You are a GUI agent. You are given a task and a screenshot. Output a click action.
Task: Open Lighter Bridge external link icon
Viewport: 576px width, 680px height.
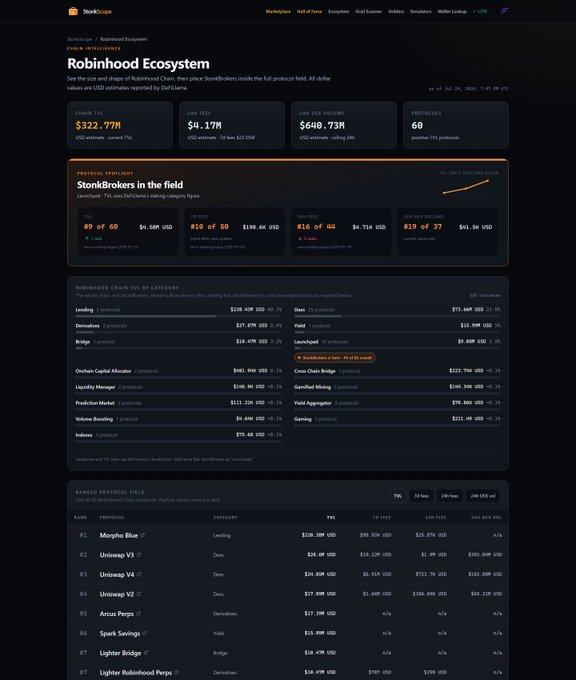(x=146, y=653)
